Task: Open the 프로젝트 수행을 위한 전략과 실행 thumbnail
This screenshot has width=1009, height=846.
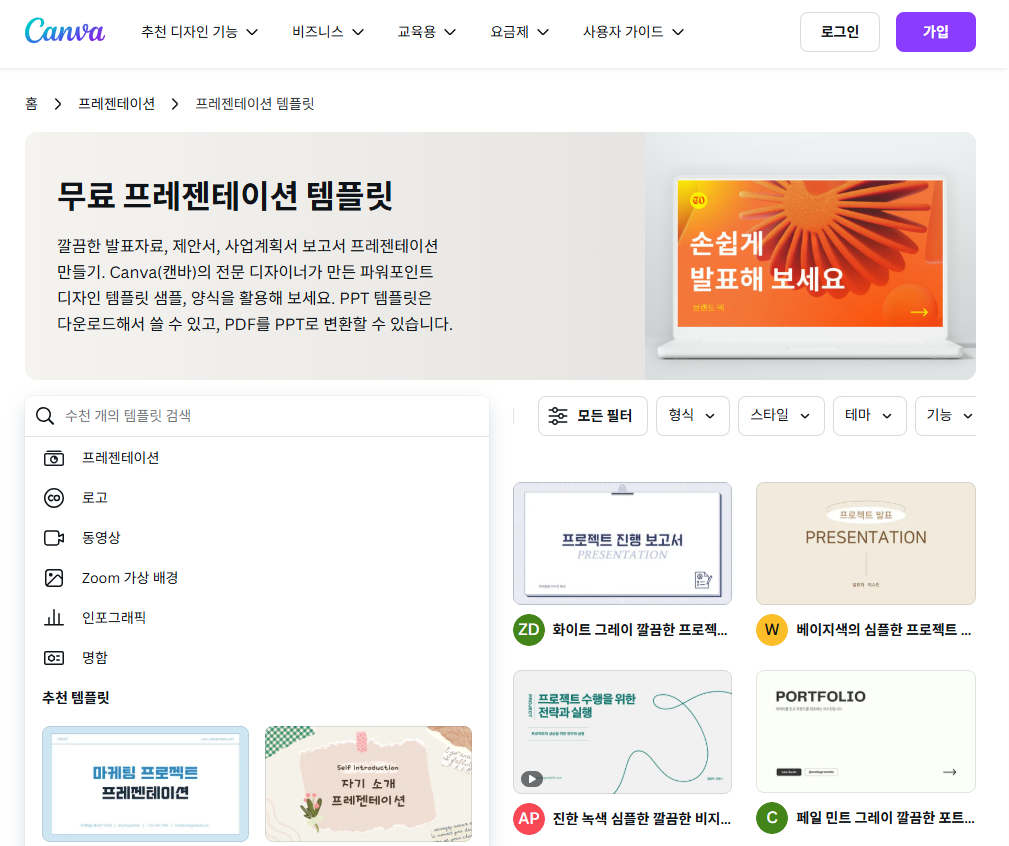Action: click(x=622, y=732)
